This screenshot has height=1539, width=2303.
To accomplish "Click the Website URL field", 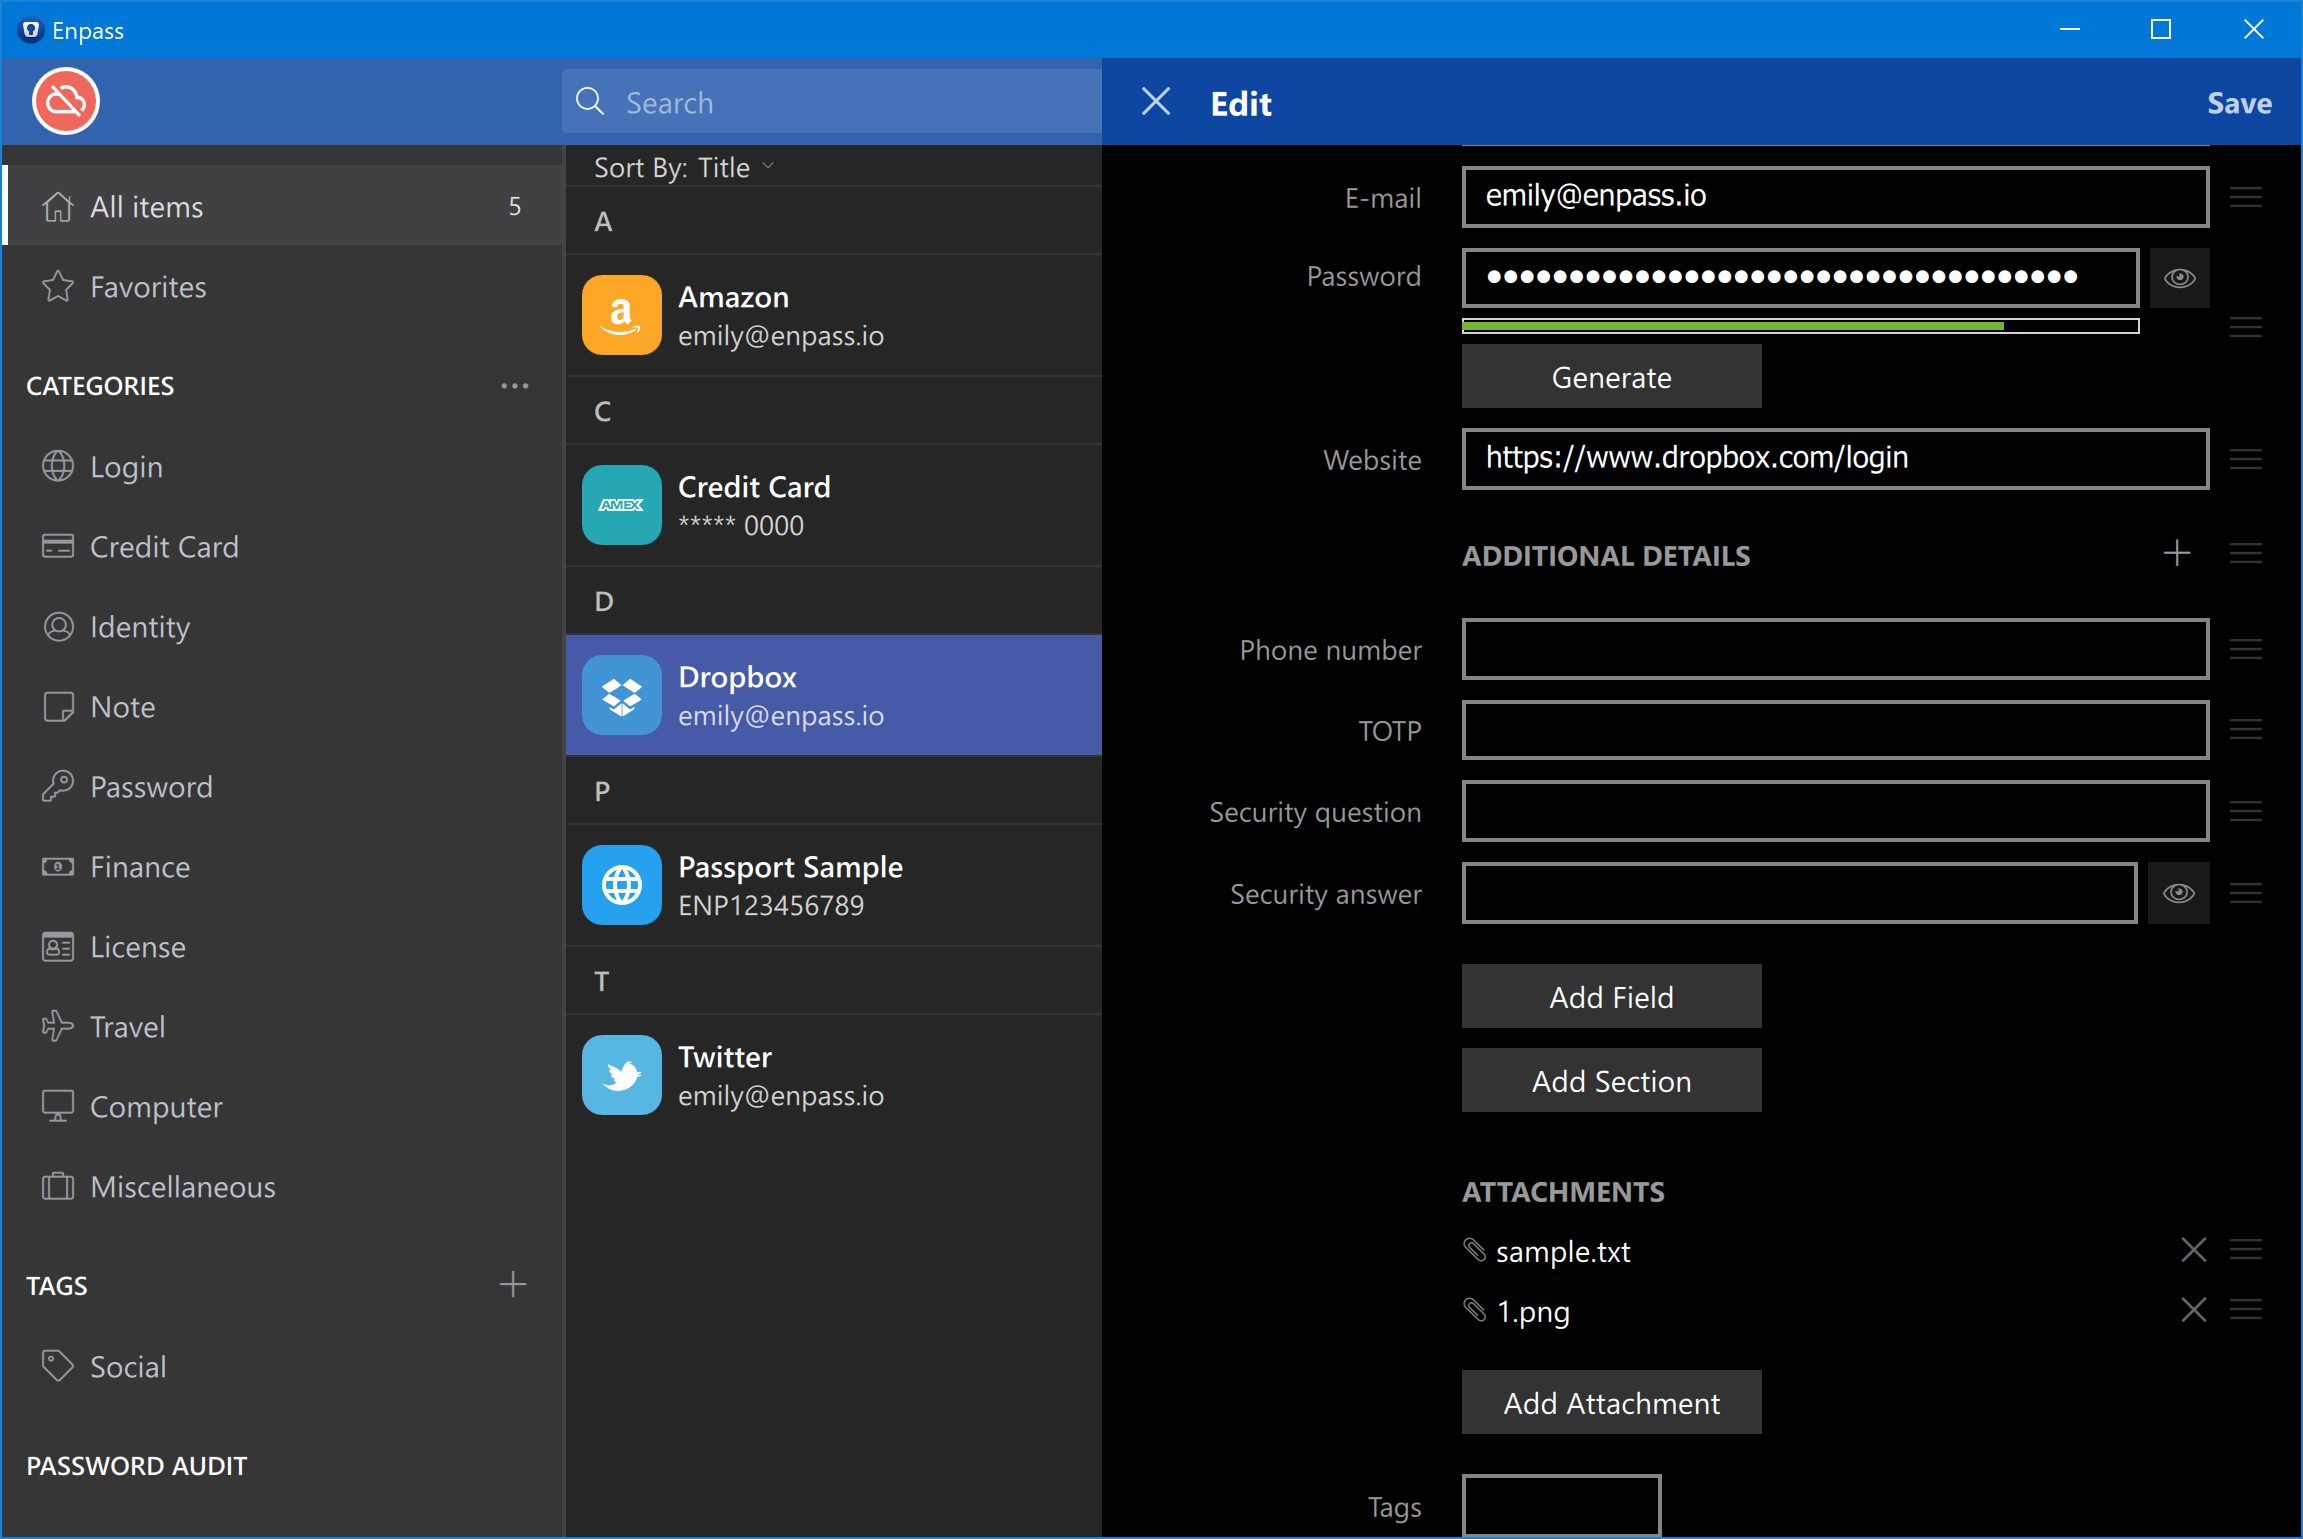I will [1835, 459].
